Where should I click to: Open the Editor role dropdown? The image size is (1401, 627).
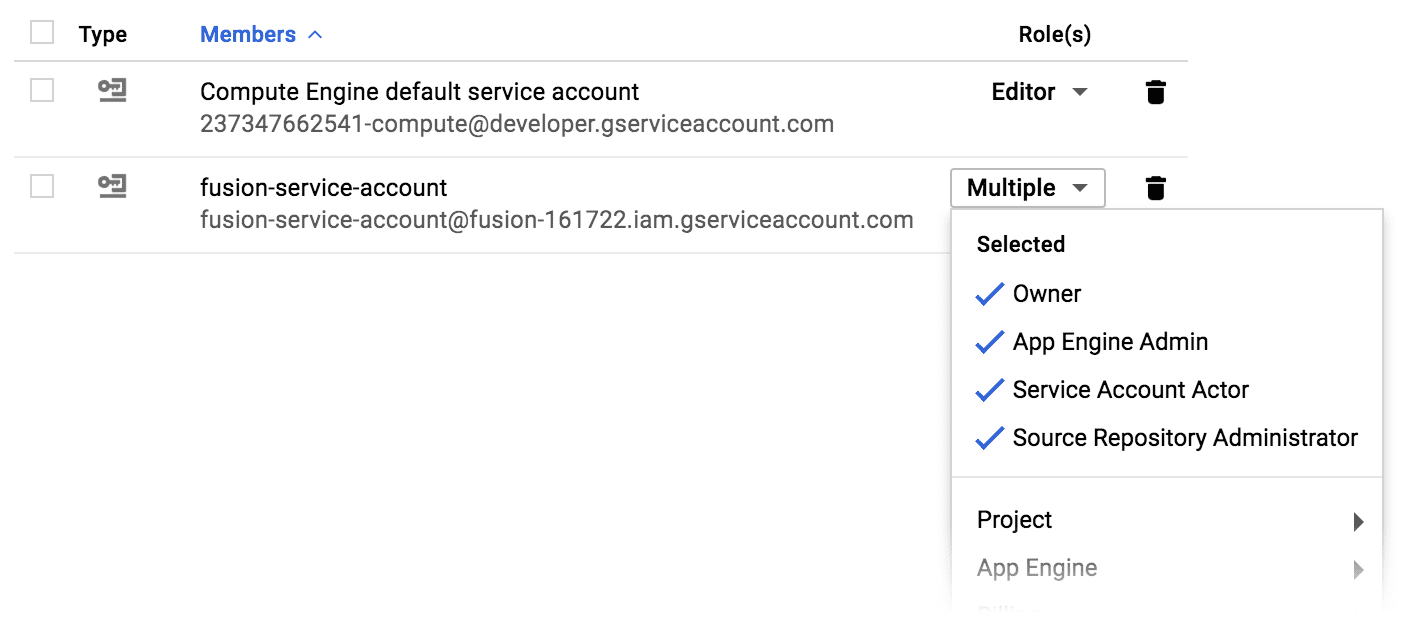(x=1041, y=91)
